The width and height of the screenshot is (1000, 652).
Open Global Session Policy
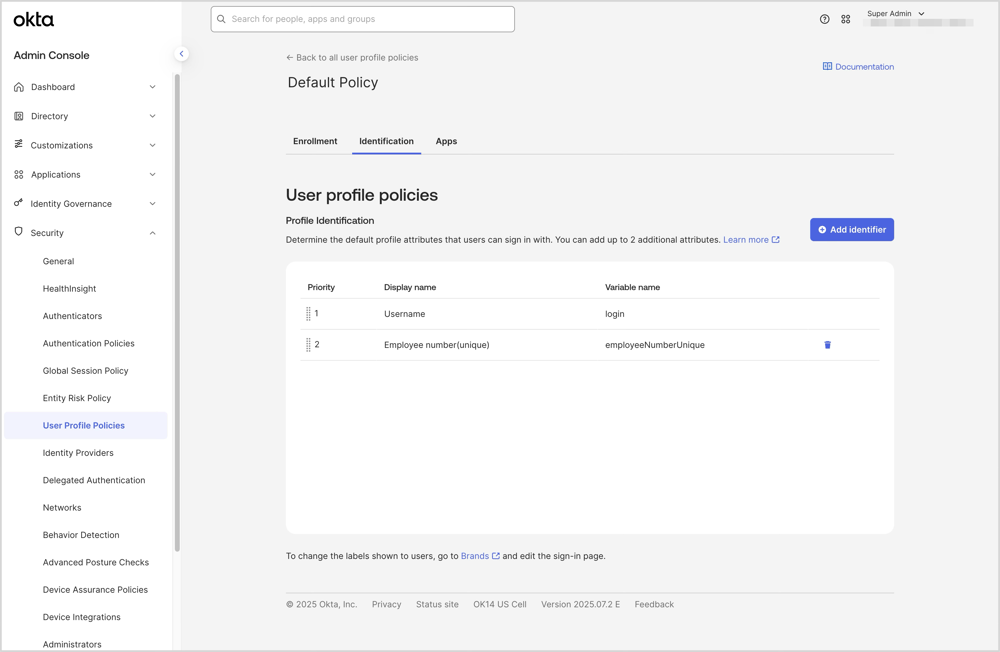pos(85,371)
